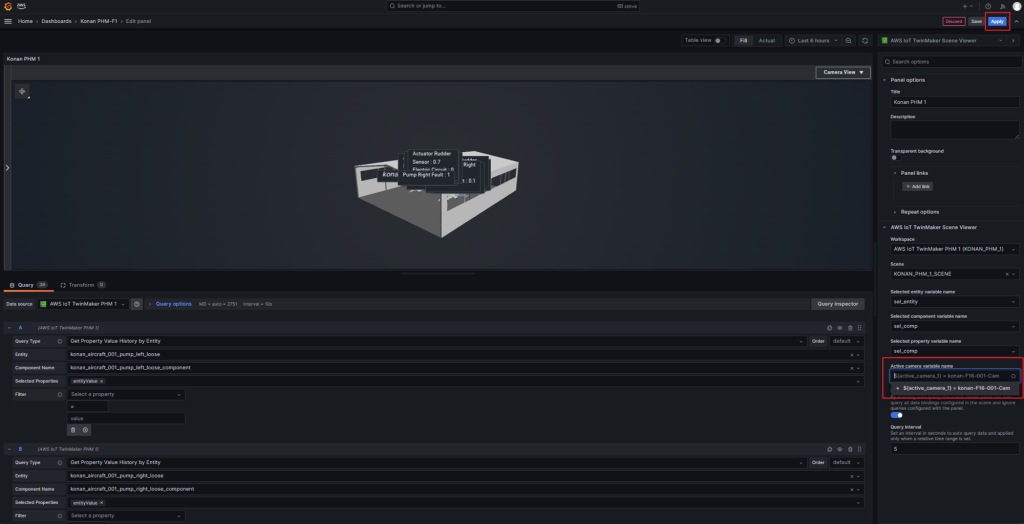Open the plus add-new menu
The width and height of the screenshot is (1024, 524).
click(x=966, y=6)
